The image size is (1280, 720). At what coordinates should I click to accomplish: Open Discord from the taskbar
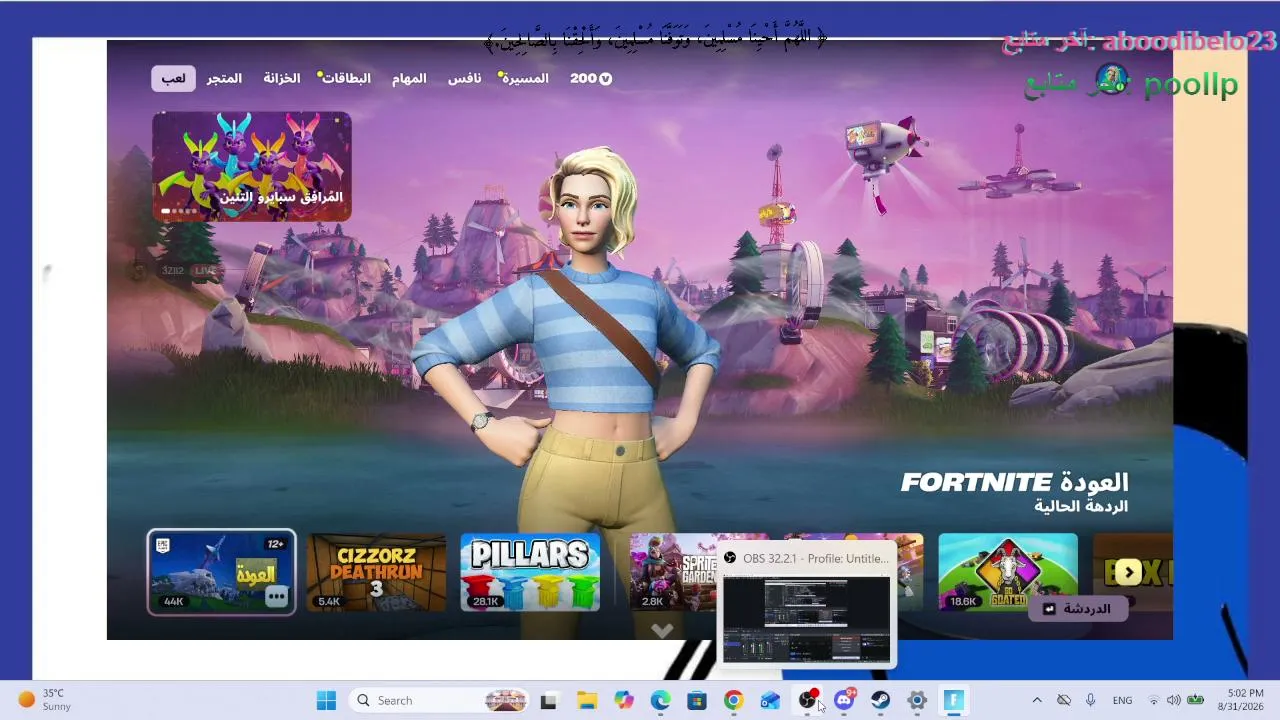844,700
